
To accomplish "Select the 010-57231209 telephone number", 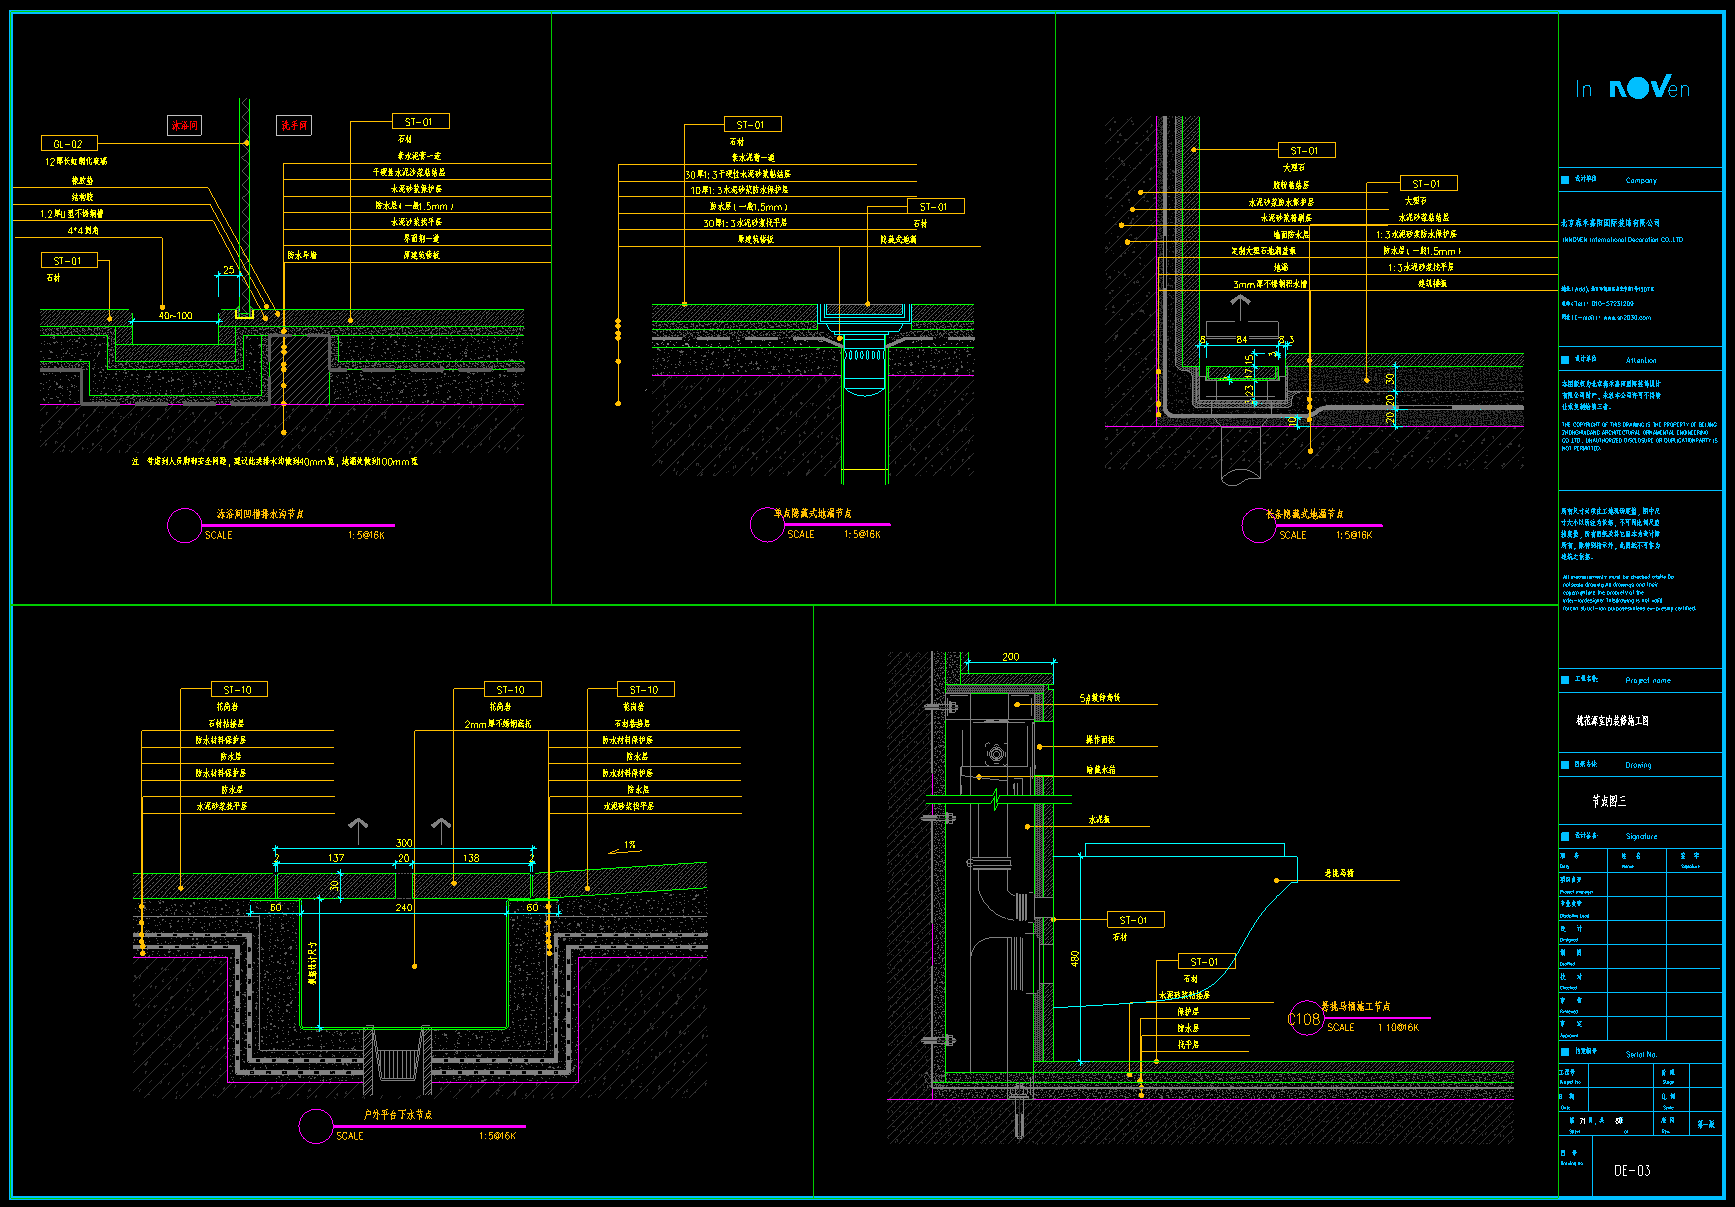I will point(1611,303).
